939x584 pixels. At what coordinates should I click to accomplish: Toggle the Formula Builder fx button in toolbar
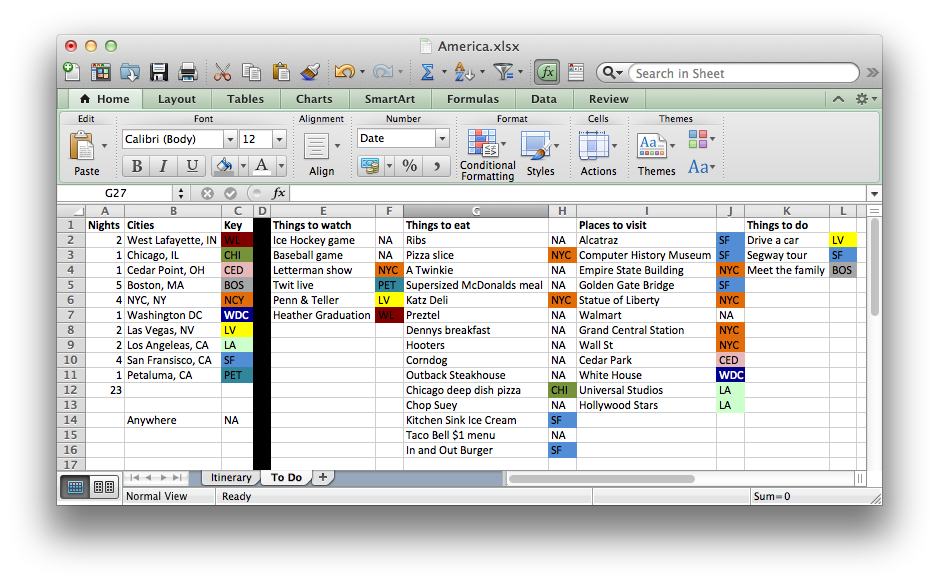click(547, 72)
